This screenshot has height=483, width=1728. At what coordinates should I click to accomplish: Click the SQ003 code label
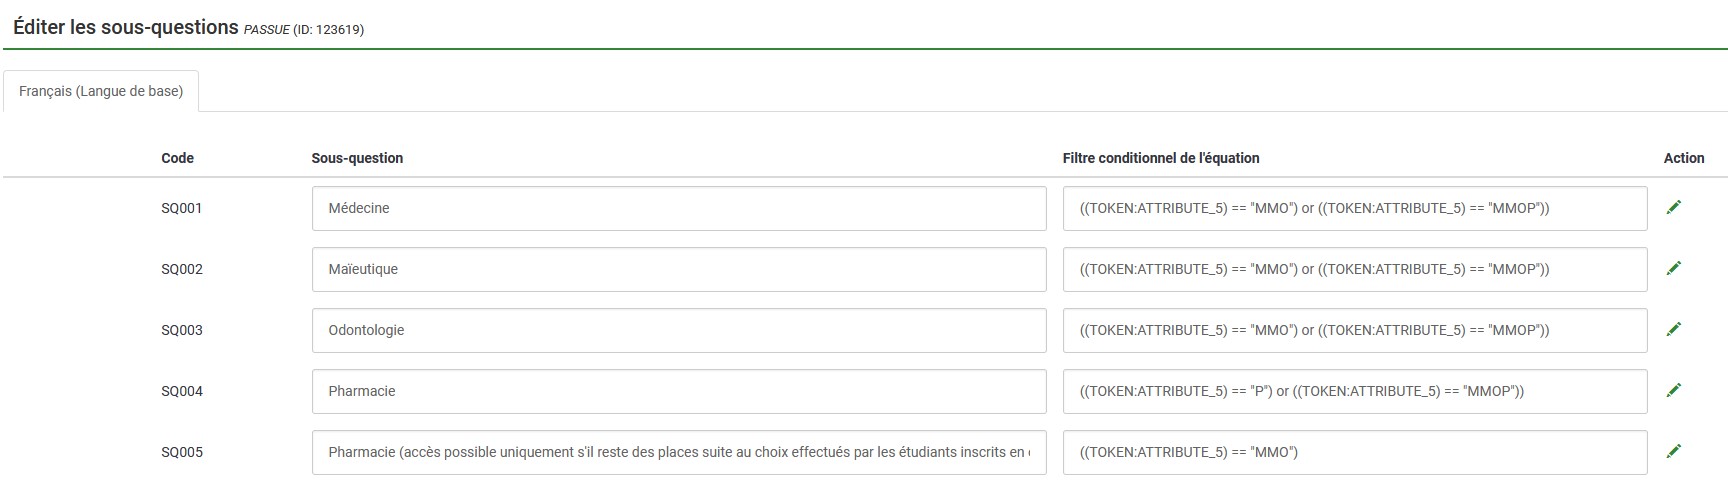tap(181, 330)
